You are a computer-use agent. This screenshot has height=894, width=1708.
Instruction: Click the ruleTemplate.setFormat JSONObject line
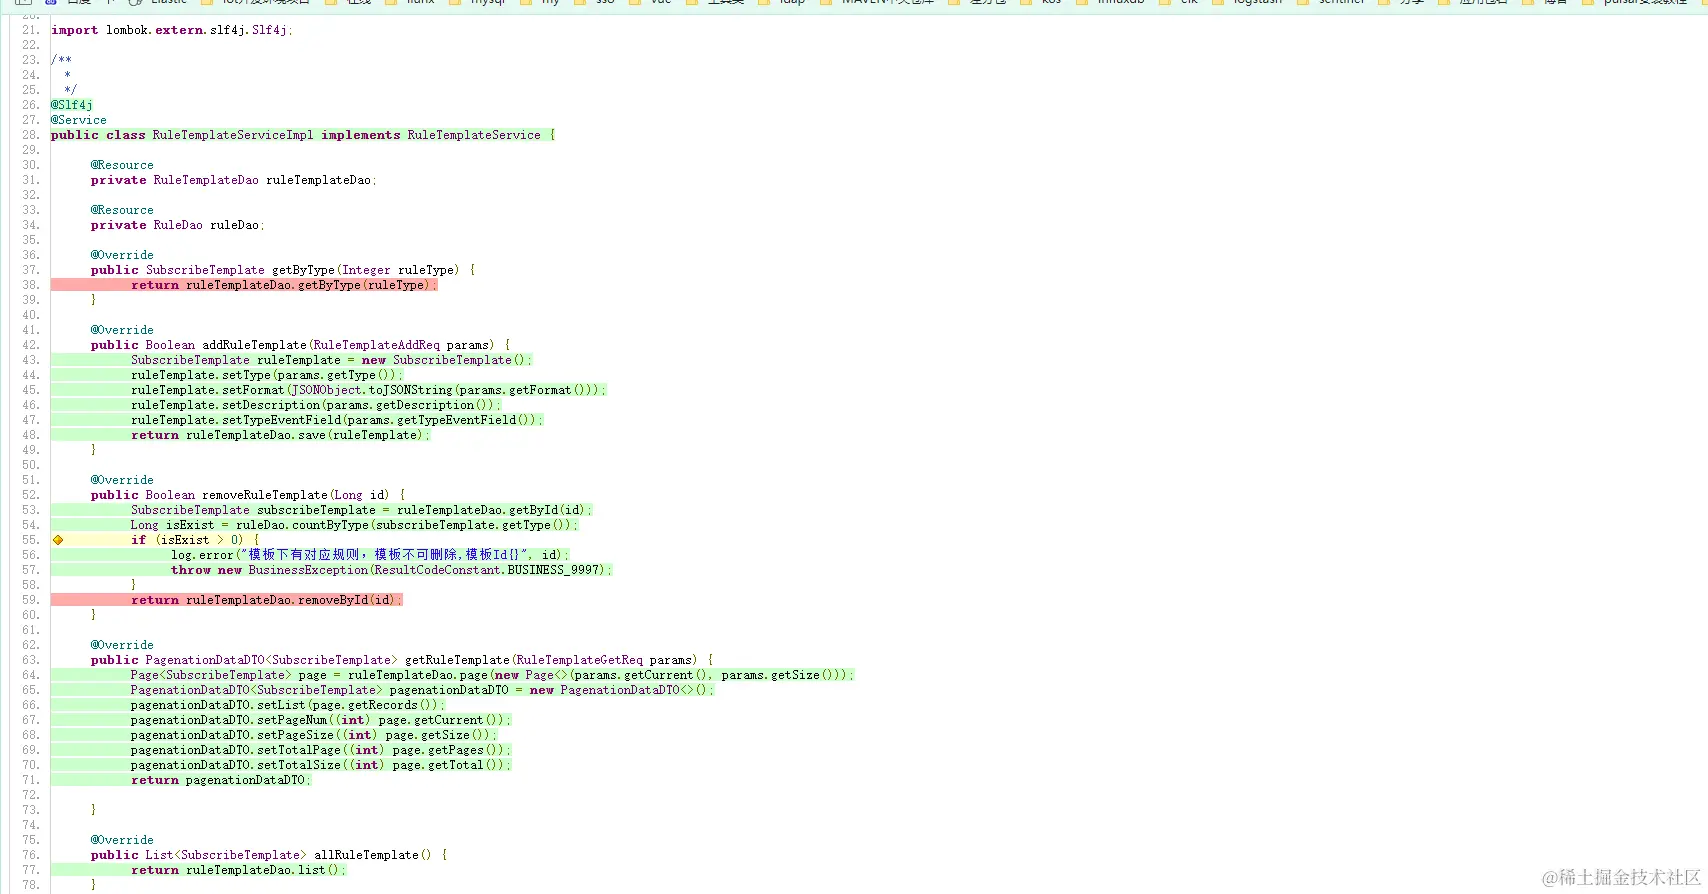368,390
